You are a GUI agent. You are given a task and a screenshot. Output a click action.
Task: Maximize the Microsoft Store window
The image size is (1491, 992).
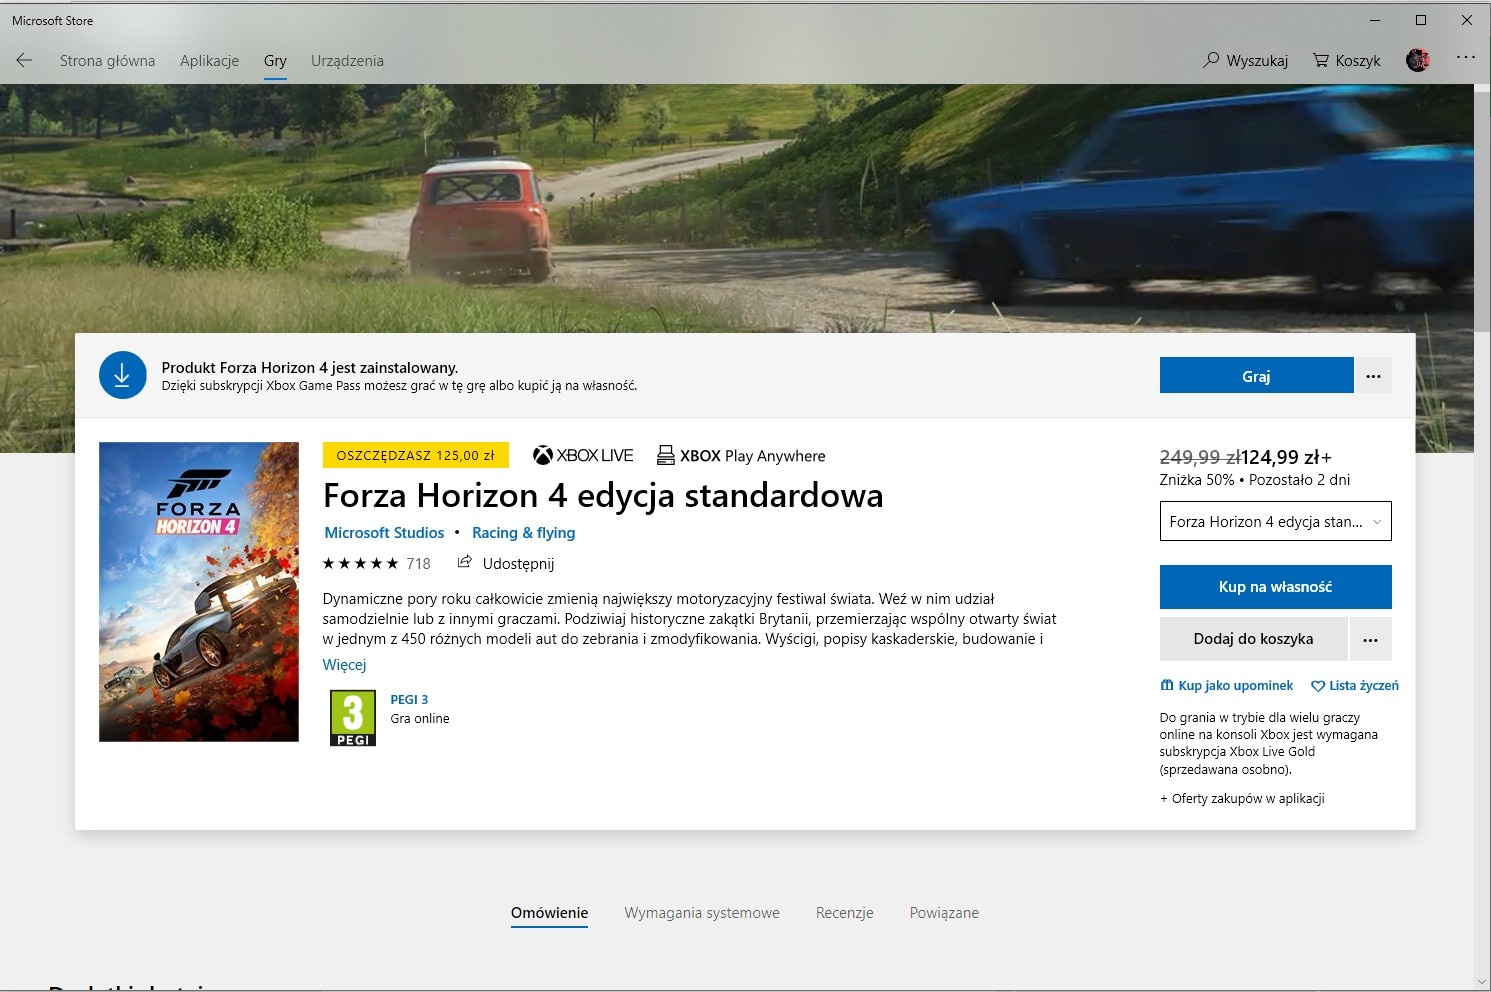point(1421,20)
